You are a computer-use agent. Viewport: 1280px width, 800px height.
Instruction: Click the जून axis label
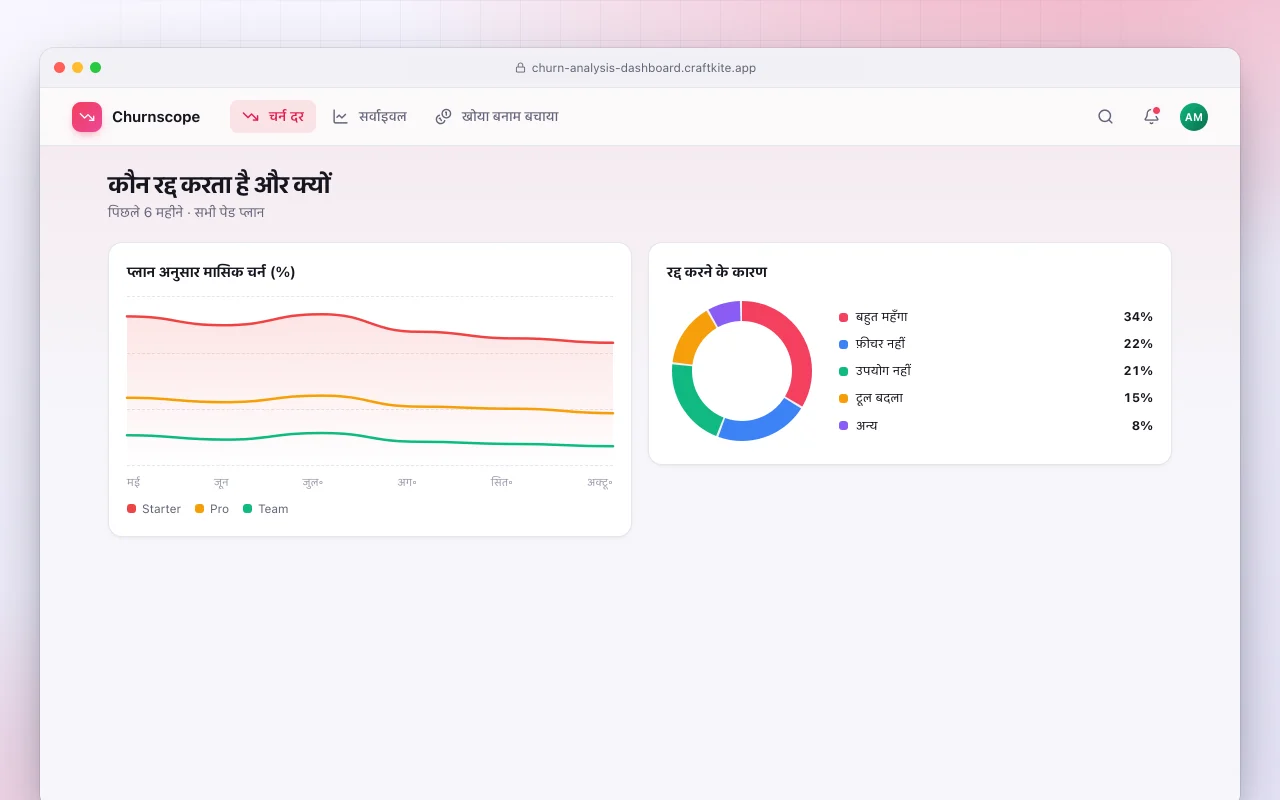pos(221,482)
